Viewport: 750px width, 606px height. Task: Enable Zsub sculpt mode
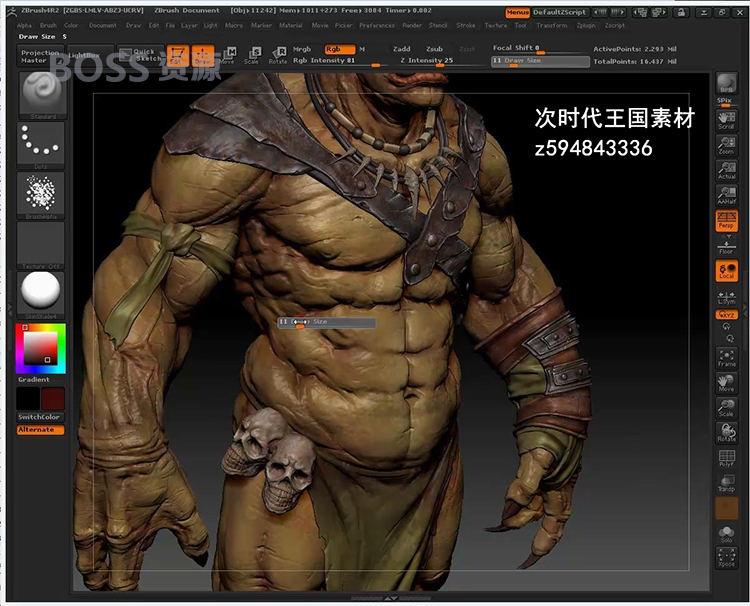tap(434, 49)
